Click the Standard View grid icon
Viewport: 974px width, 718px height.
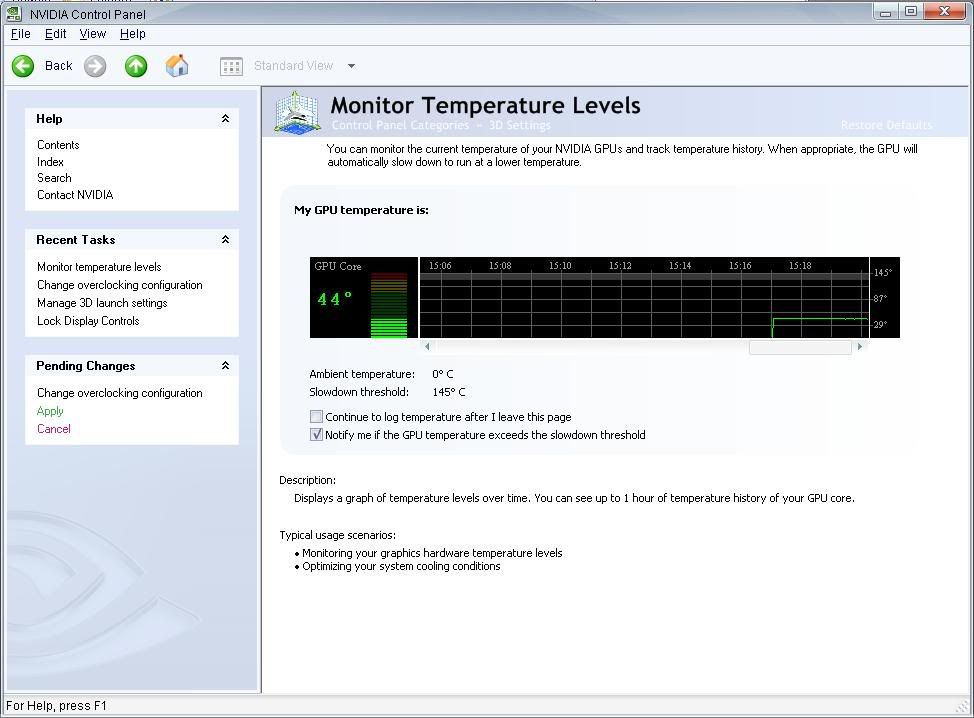point(231,66)
